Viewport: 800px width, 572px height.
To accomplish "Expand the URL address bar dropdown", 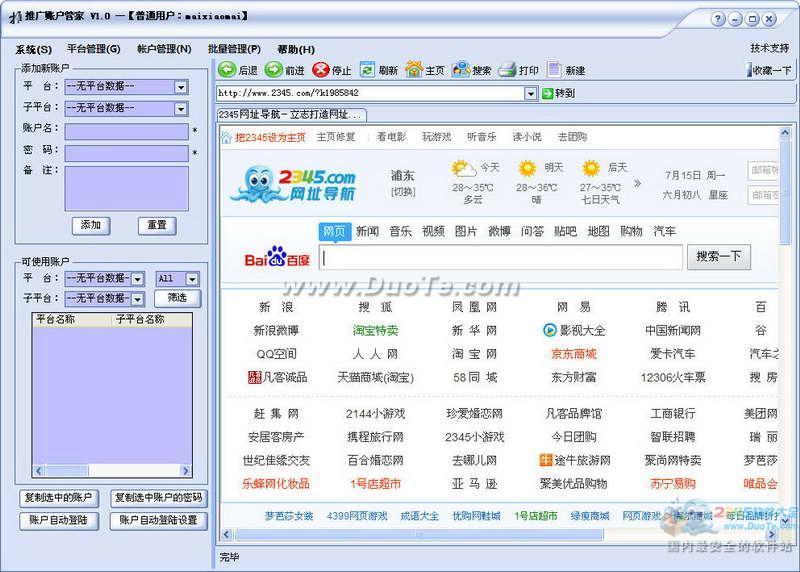I will click(531, 93).
